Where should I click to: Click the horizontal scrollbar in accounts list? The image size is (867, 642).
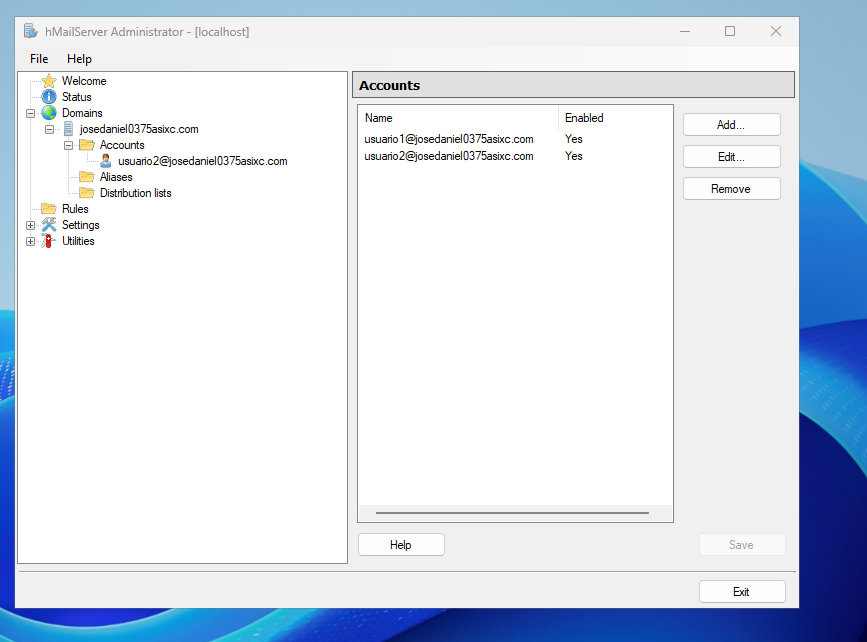tap(512, 513)
